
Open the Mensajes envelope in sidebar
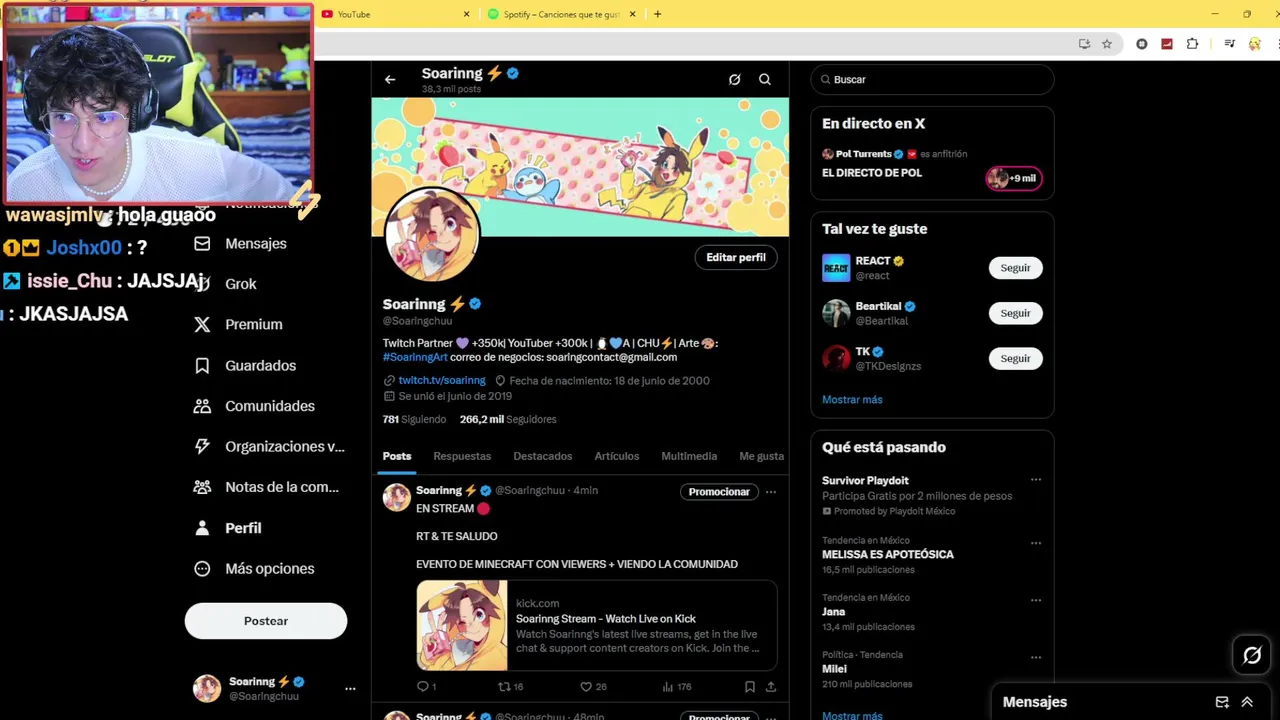coord(240,244)
